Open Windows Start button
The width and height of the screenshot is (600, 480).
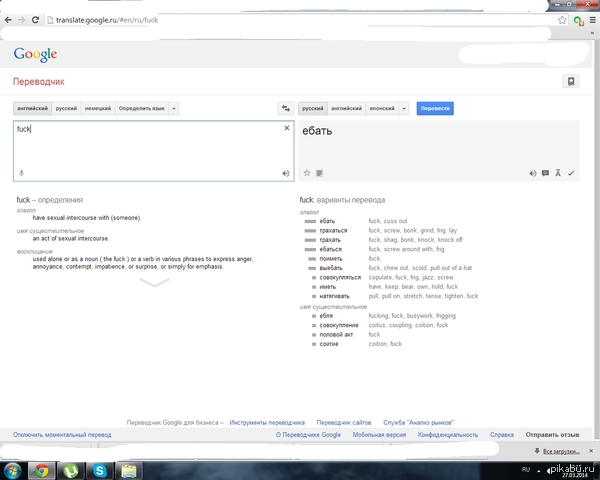[12, 470]
